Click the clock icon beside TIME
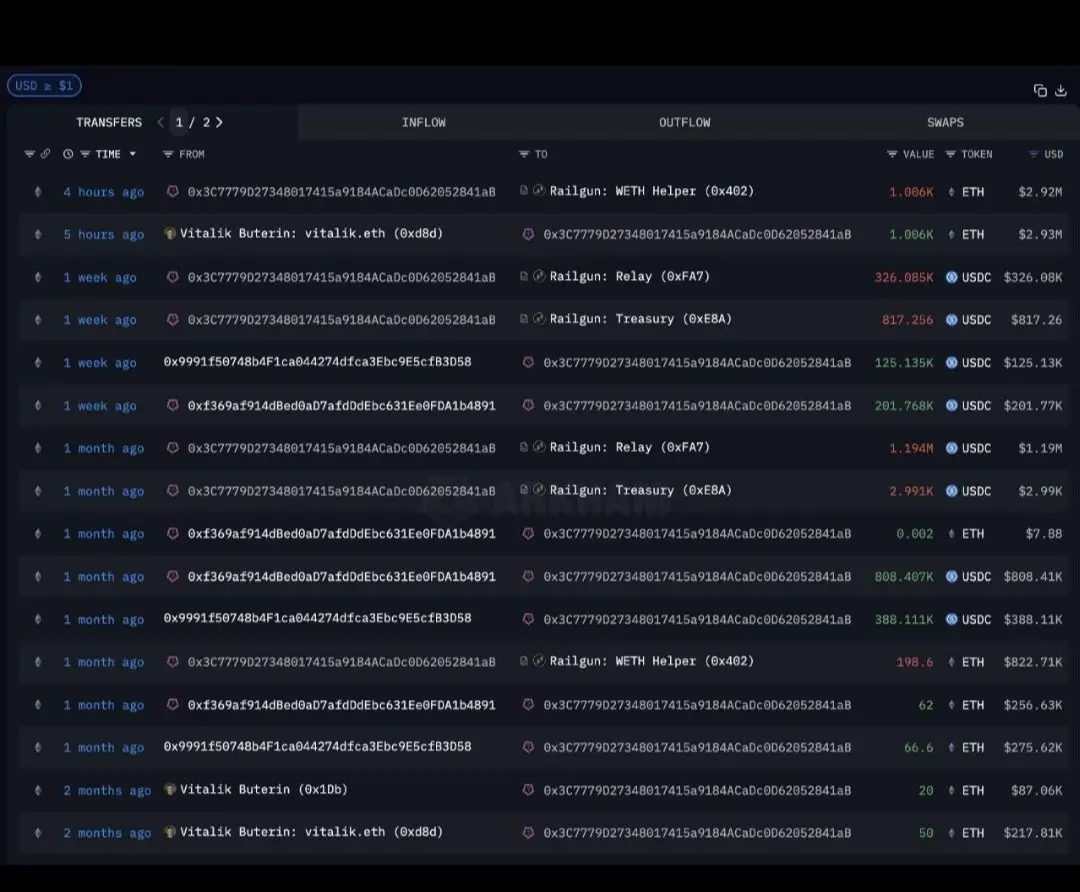This screenshot has width=1080, height=892. (68, 154)
